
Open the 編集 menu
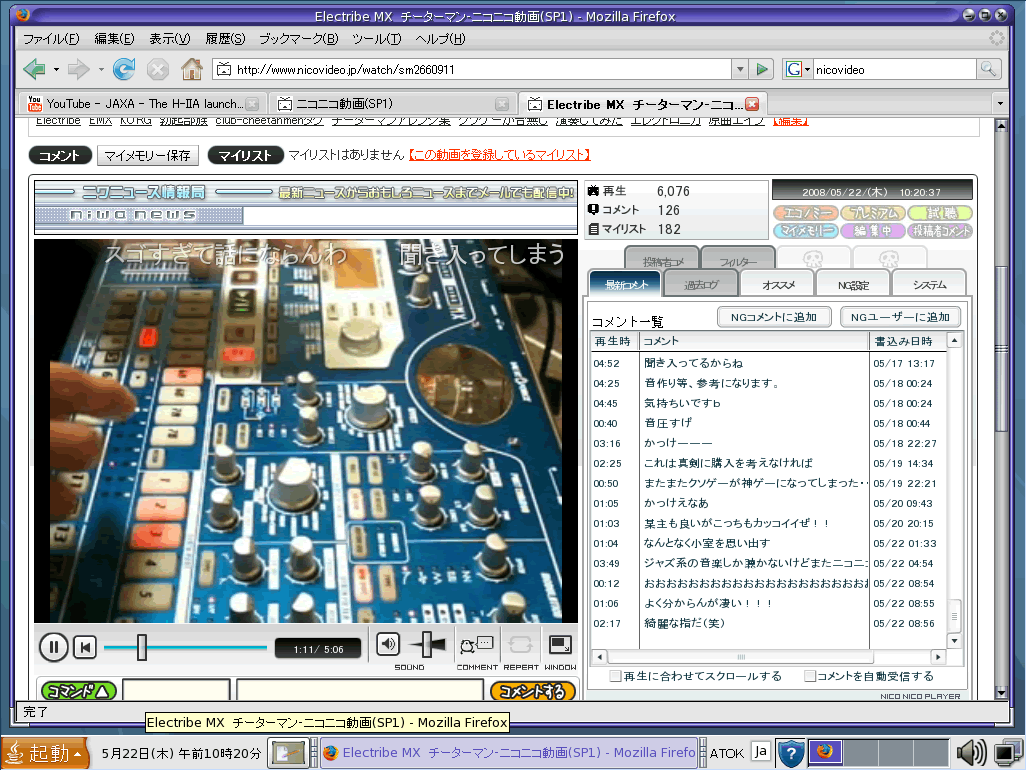point(114,39)
